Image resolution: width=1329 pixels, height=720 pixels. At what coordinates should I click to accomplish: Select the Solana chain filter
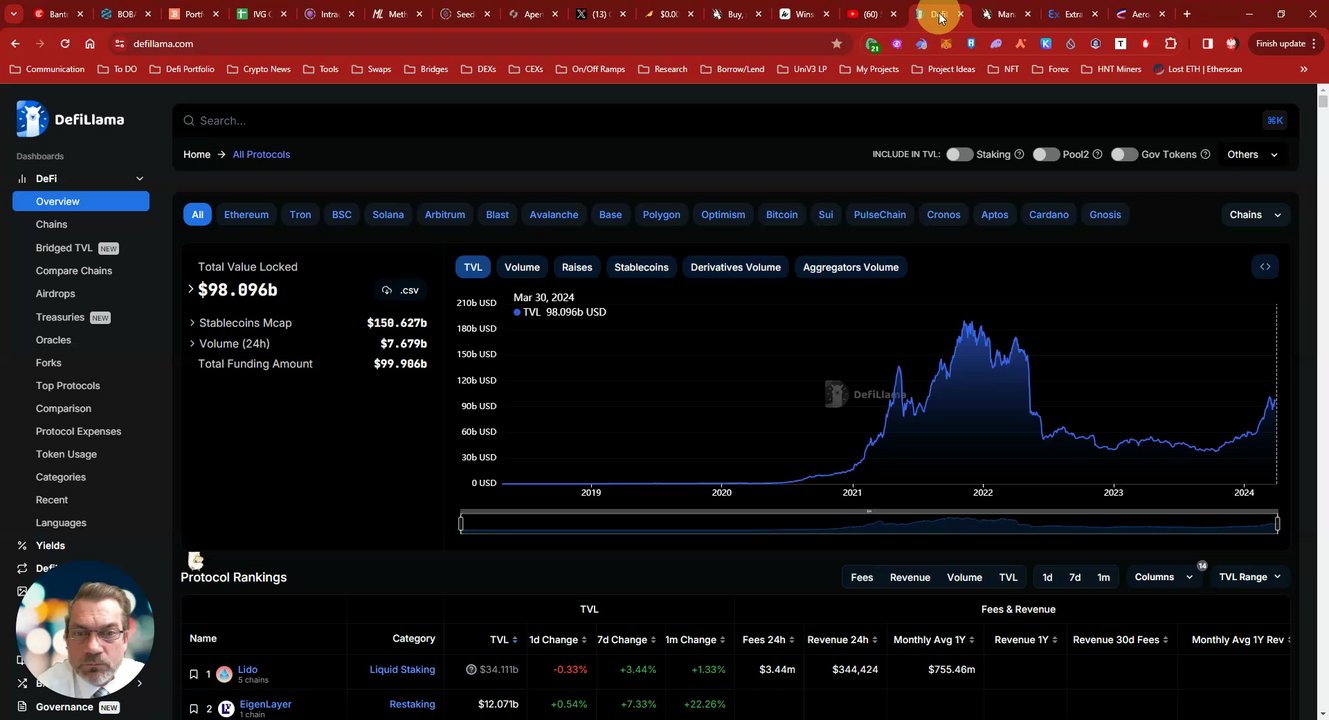coord(388,215)
